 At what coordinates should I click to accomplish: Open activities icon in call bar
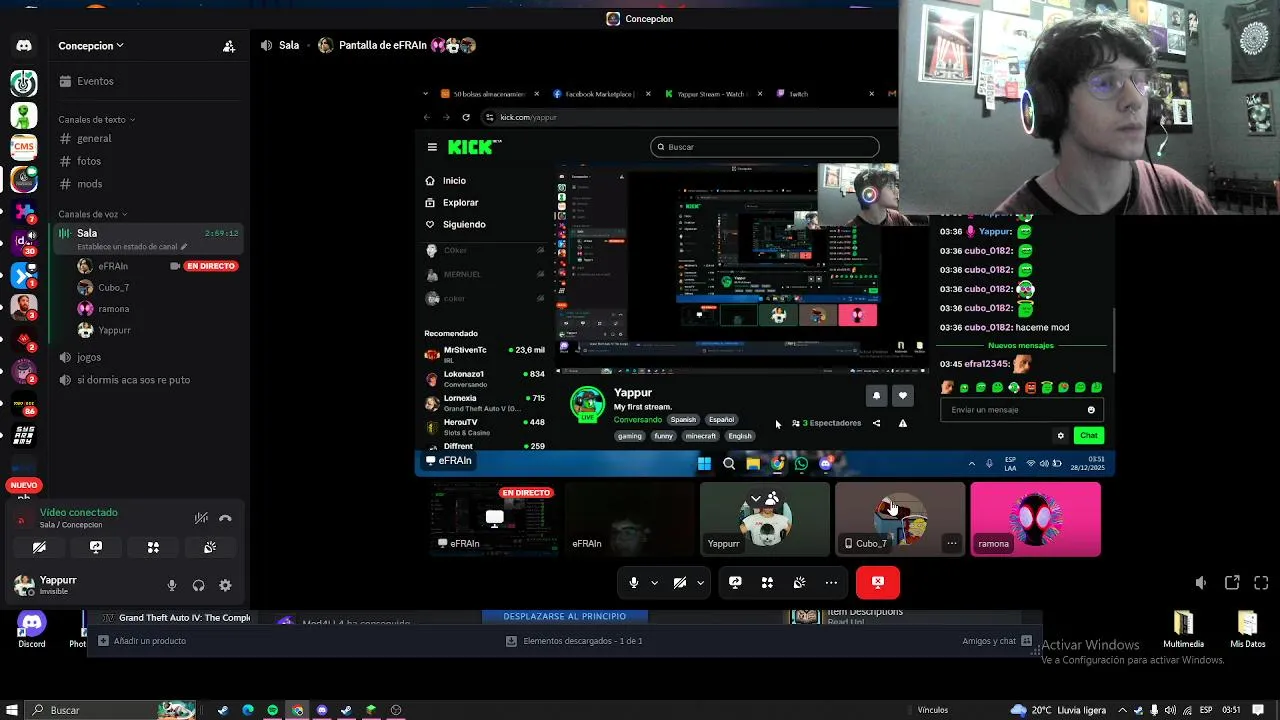tap(767, 583)
